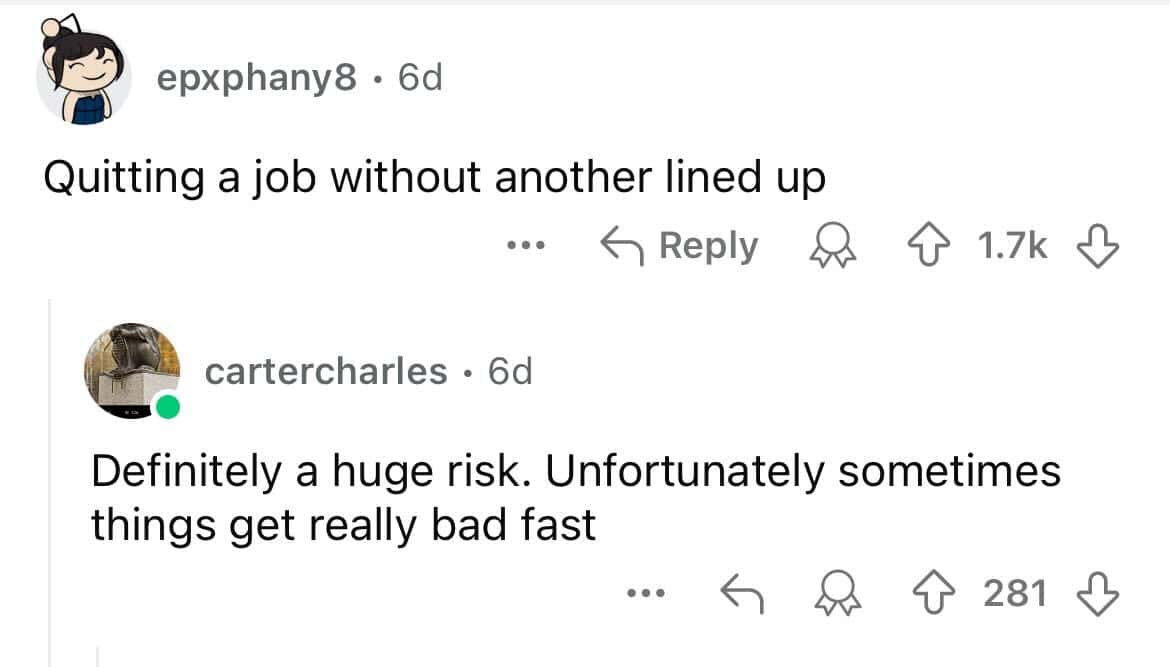Click the 281 vote count
This screenshot has width=1170, height=667.
1015,593
